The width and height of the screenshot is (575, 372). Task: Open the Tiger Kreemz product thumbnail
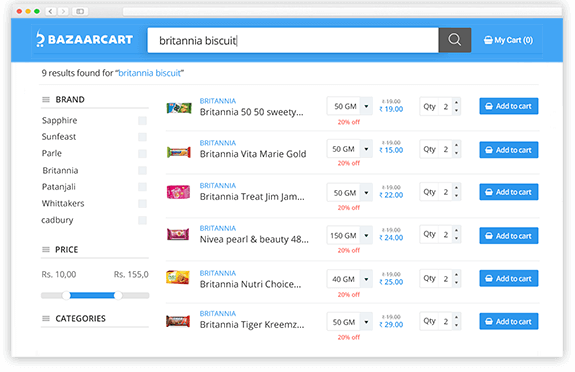[178, 321]
